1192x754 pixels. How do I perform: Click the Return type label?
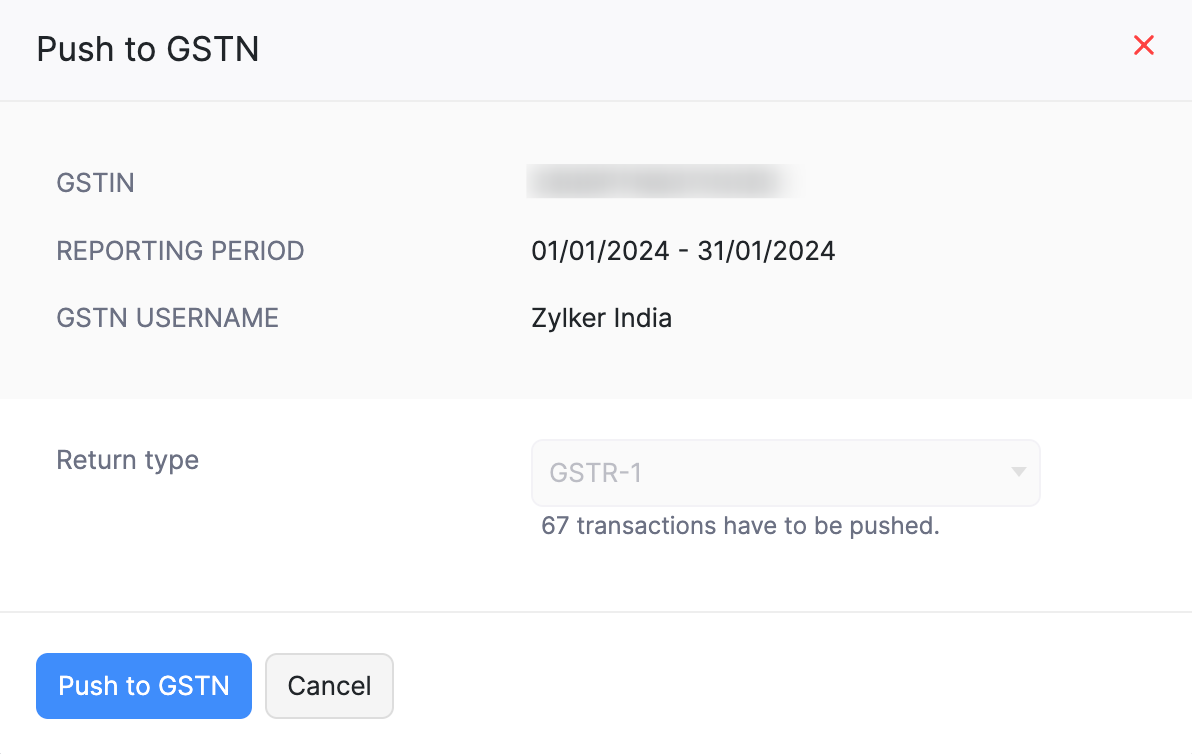127,460
